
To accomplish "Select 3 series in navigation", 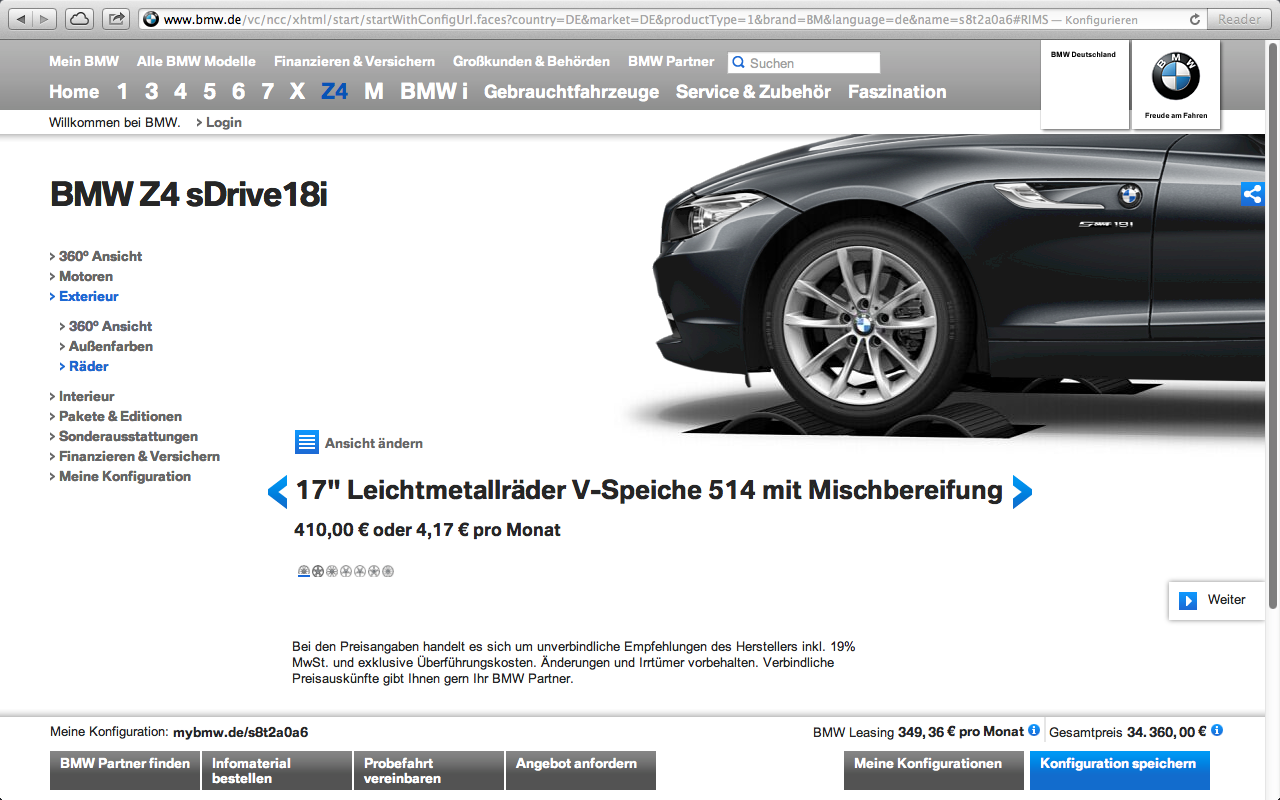I will (x=151, y=92).
